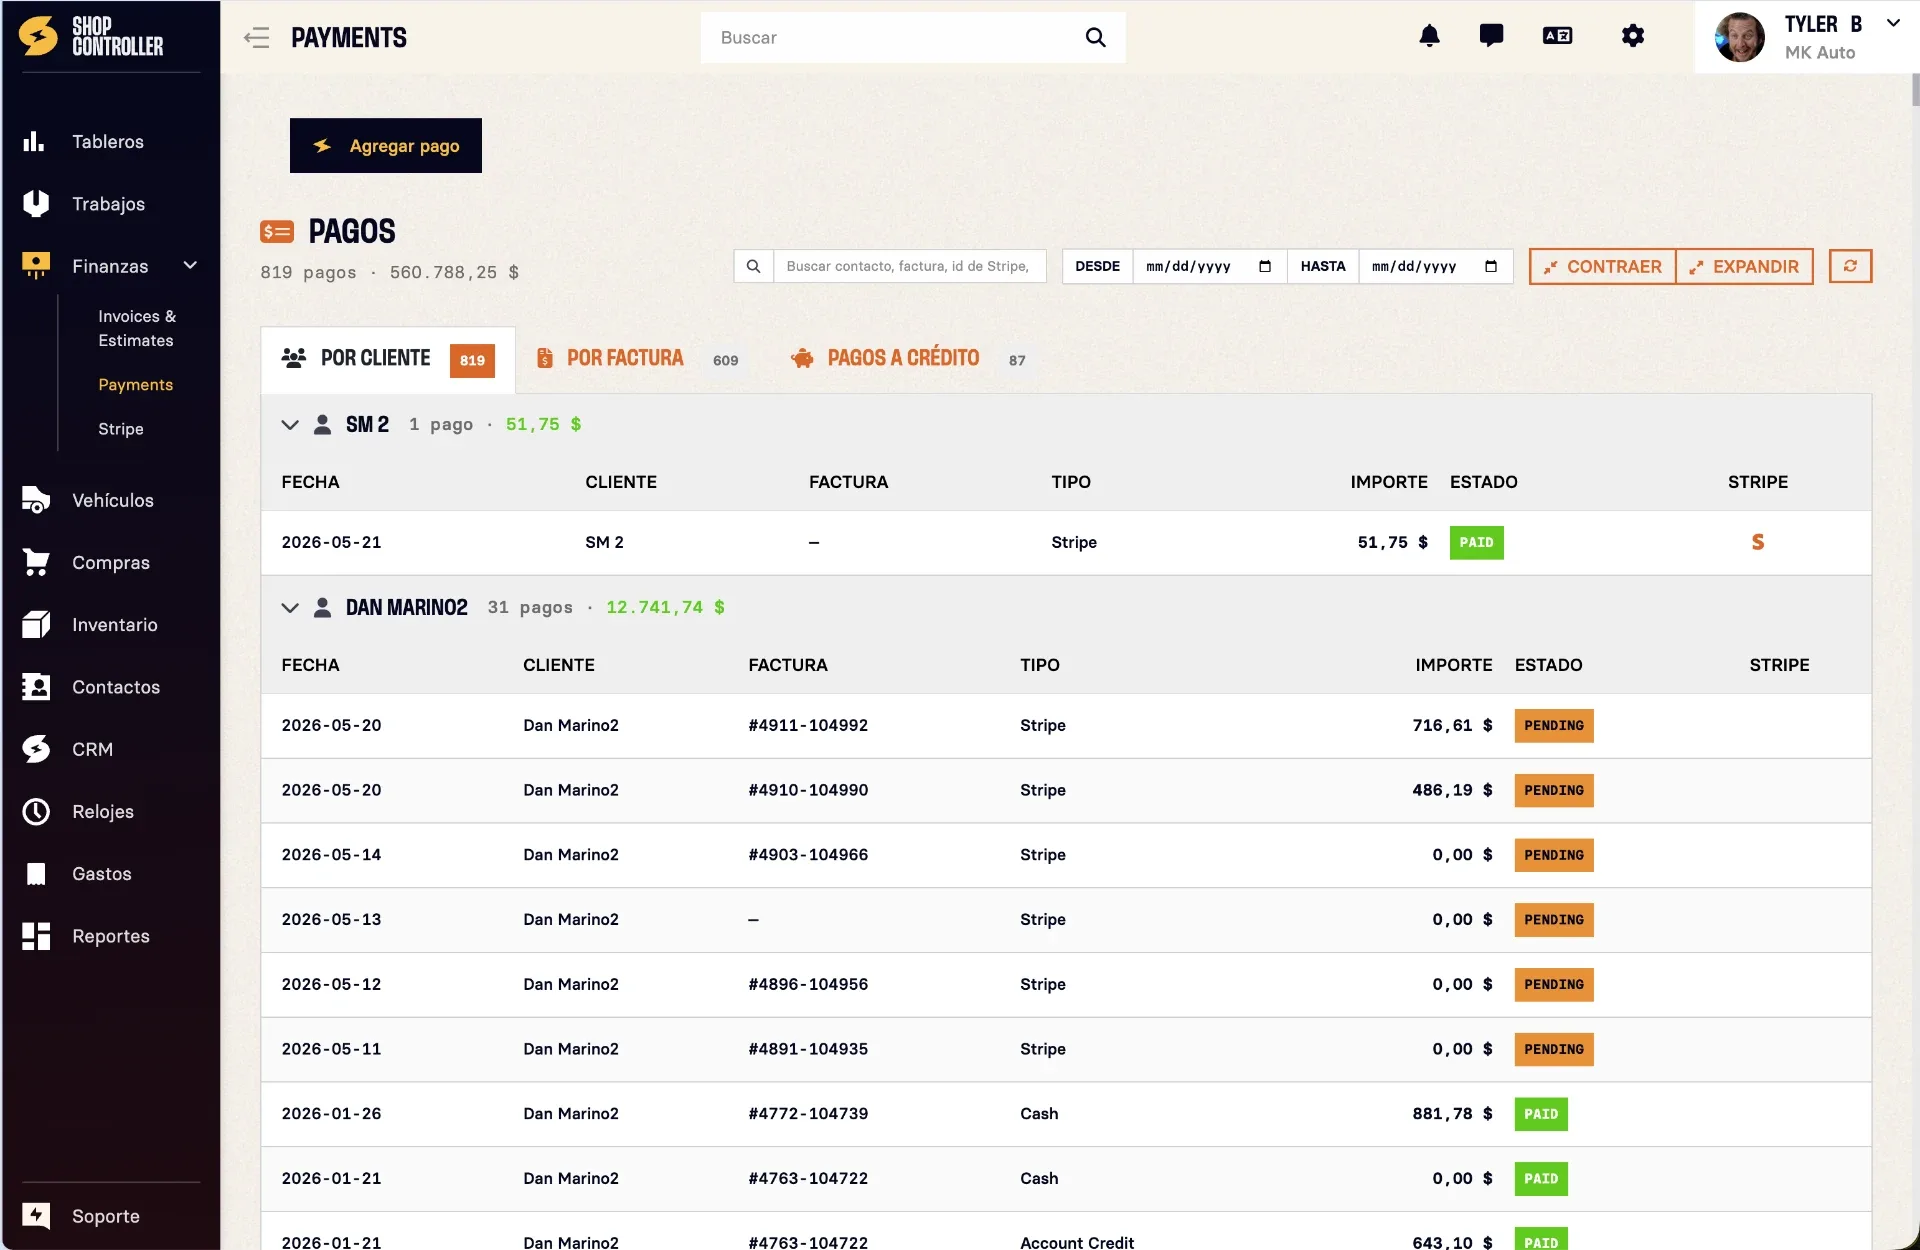
Task: Click the refresh payments icon button
Action: click(1850, 266)
